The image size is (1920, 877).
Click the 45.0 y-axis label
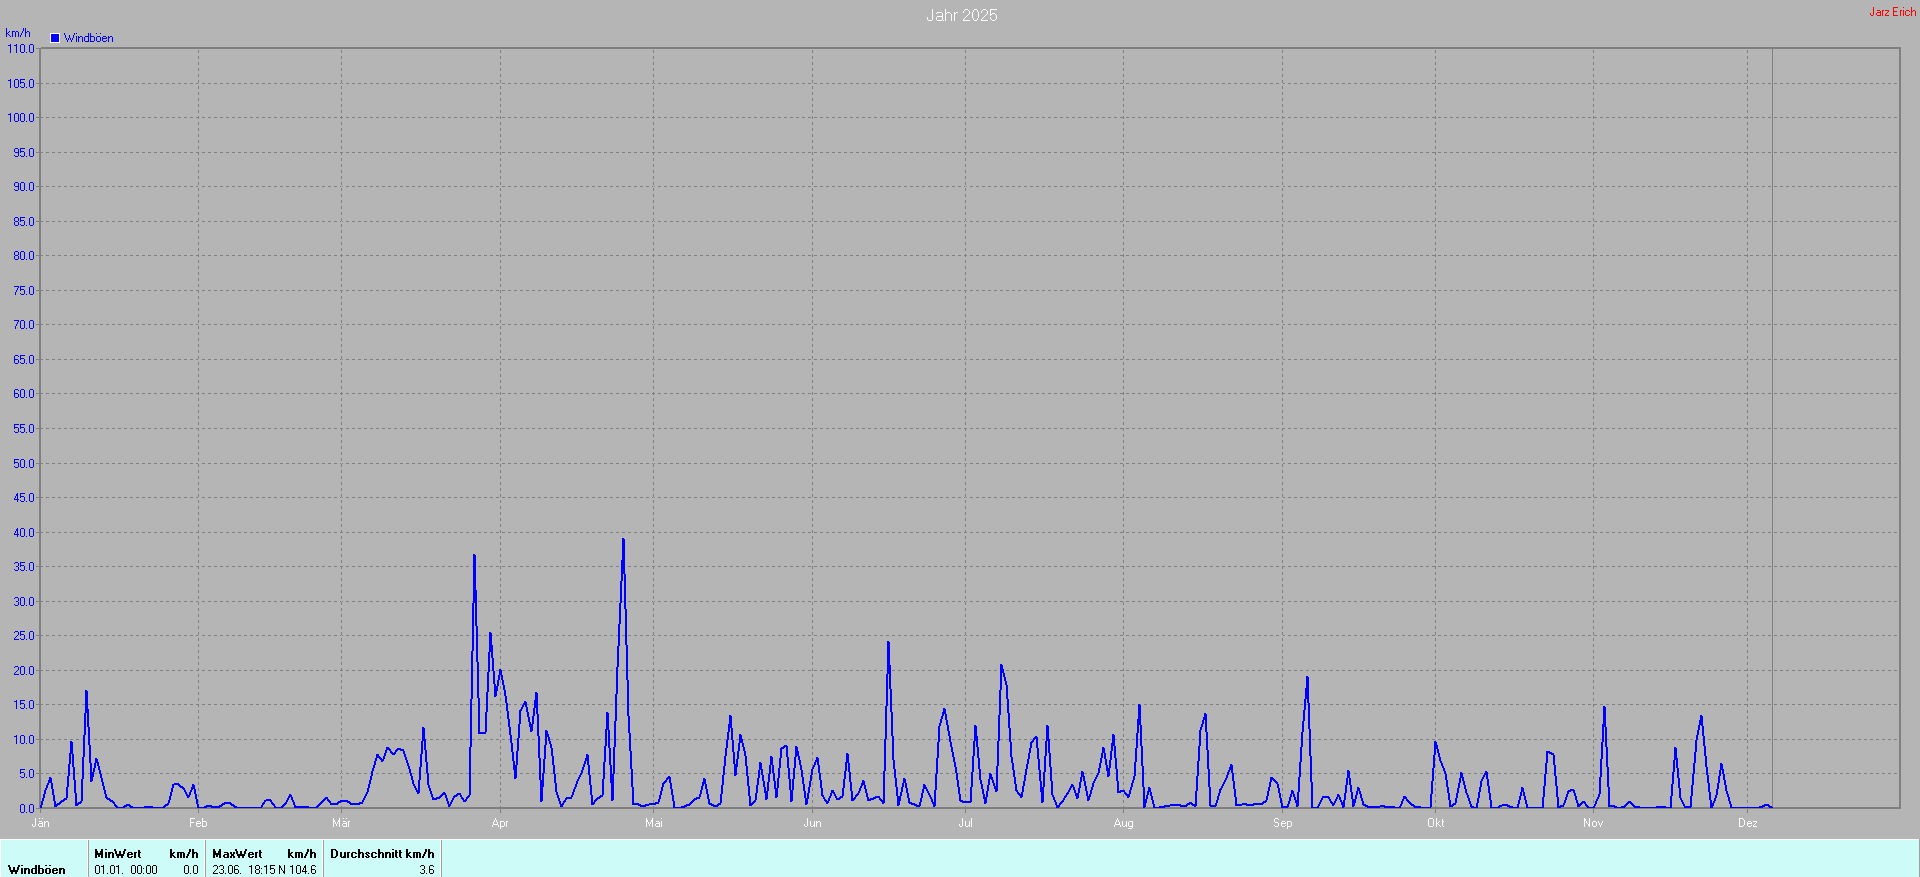(24, 498)
